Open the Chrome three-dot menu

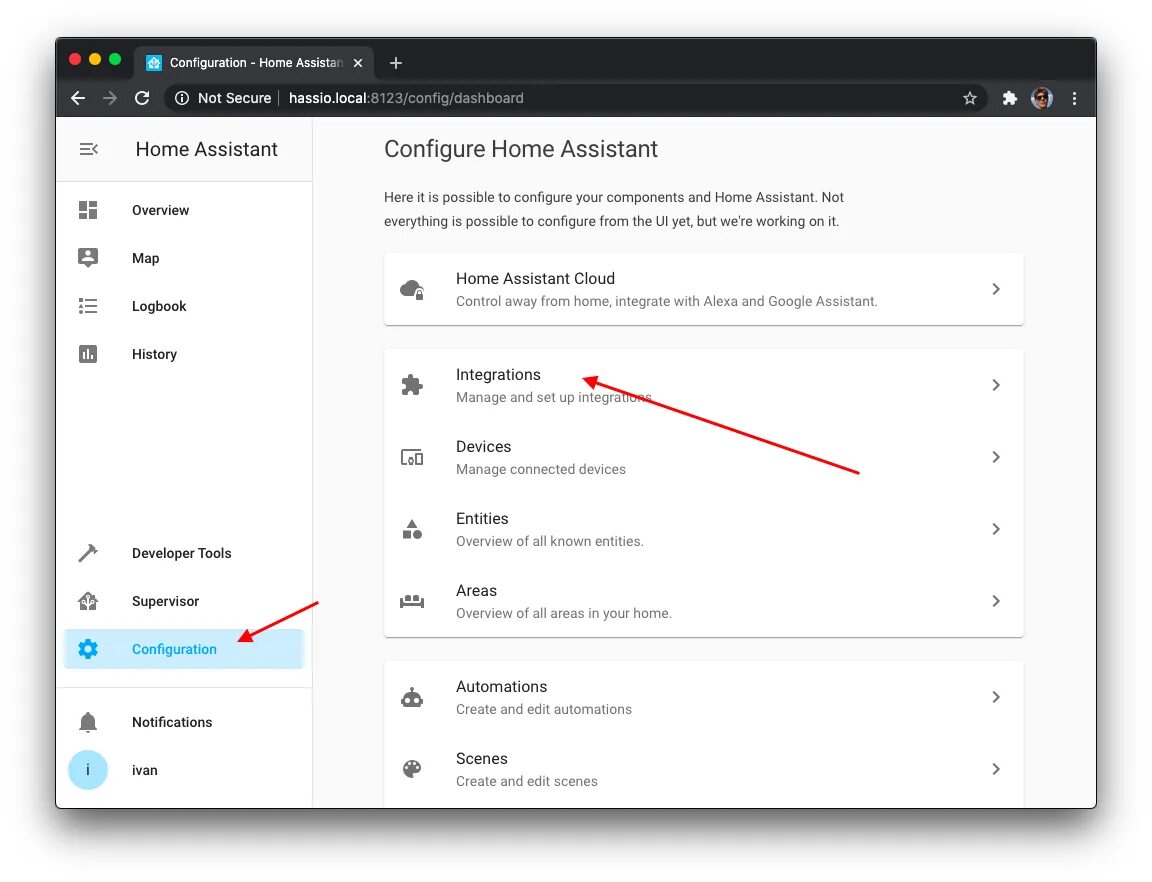click(1074, 98)
